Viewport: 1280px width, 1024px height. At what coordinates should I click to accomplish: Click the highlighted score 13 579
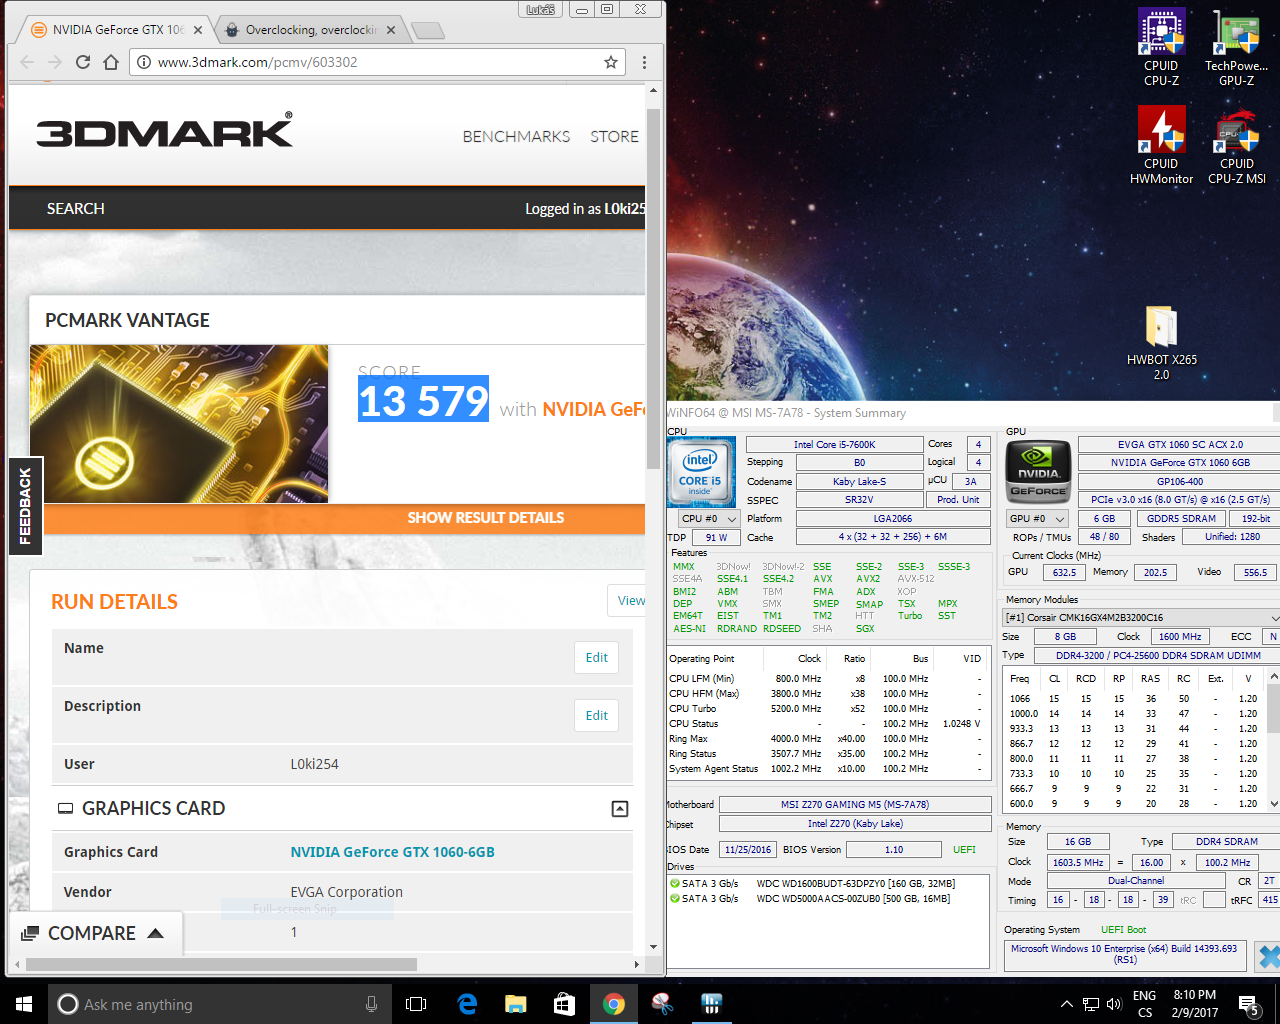(x=423, y=400)
